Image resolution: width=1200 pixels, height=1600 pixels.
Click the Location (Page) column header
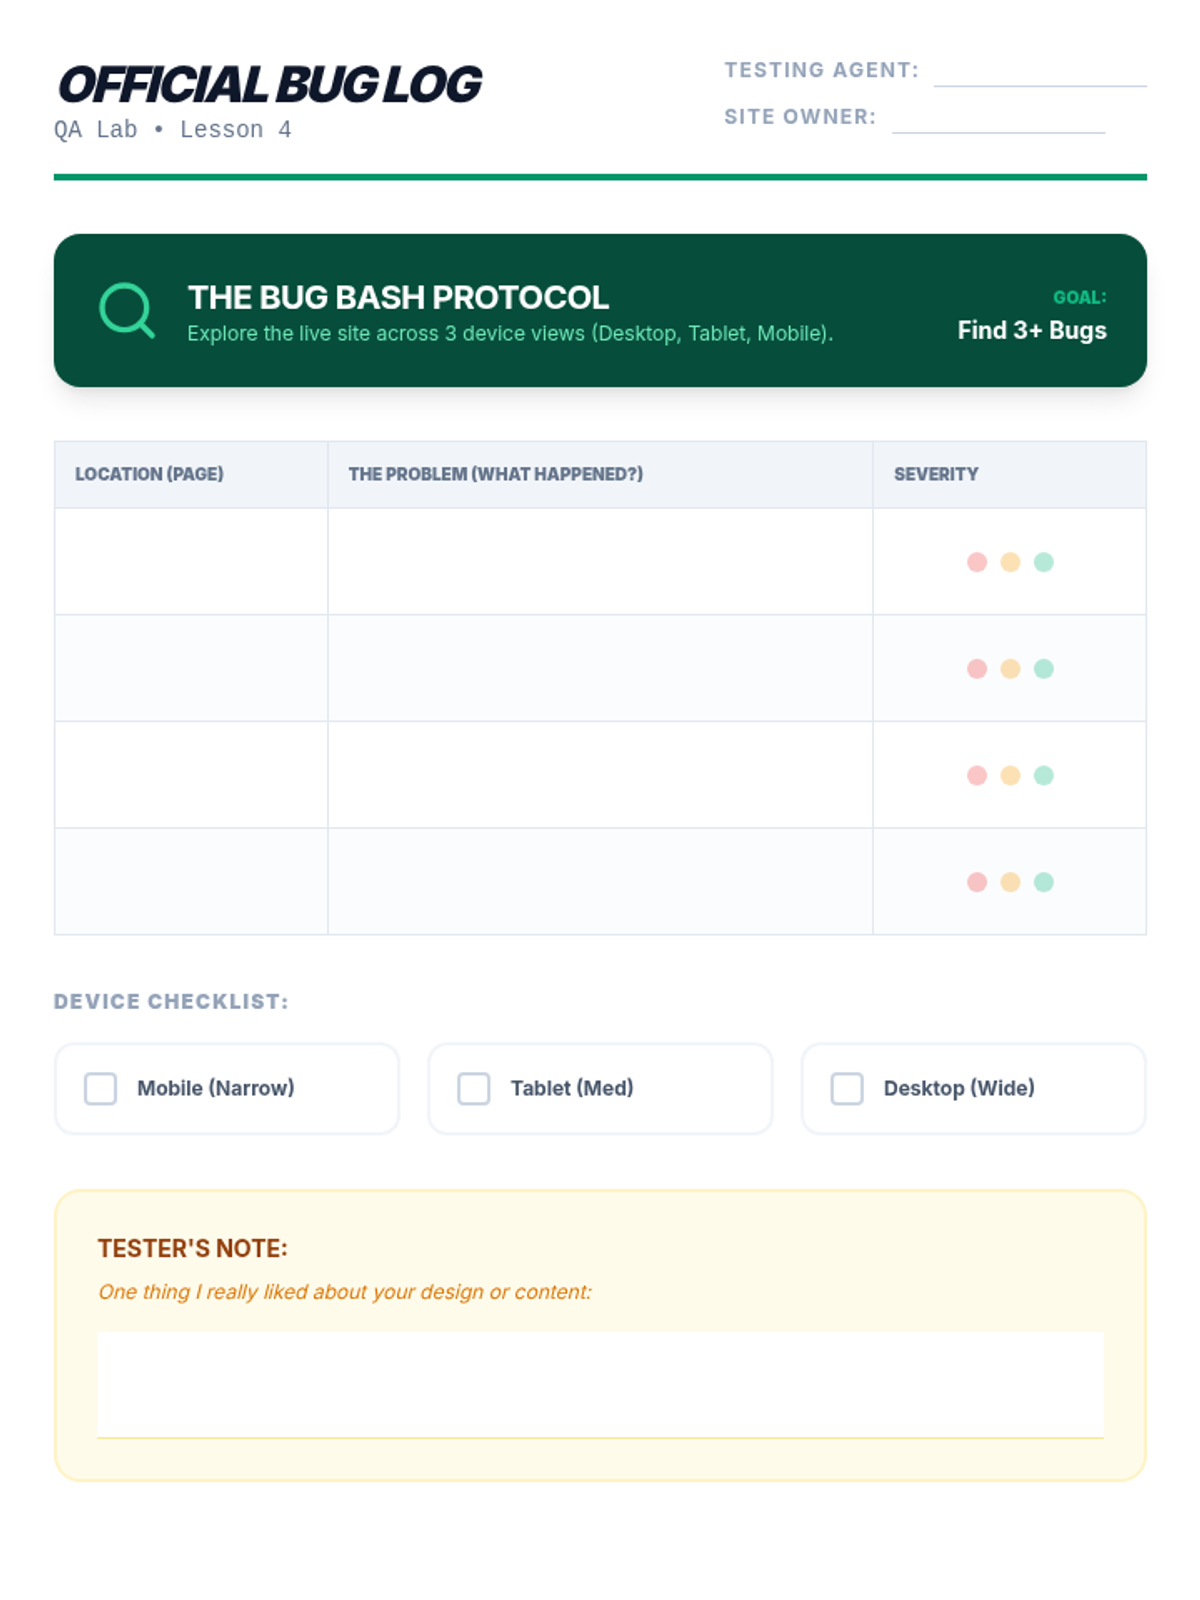149,474
